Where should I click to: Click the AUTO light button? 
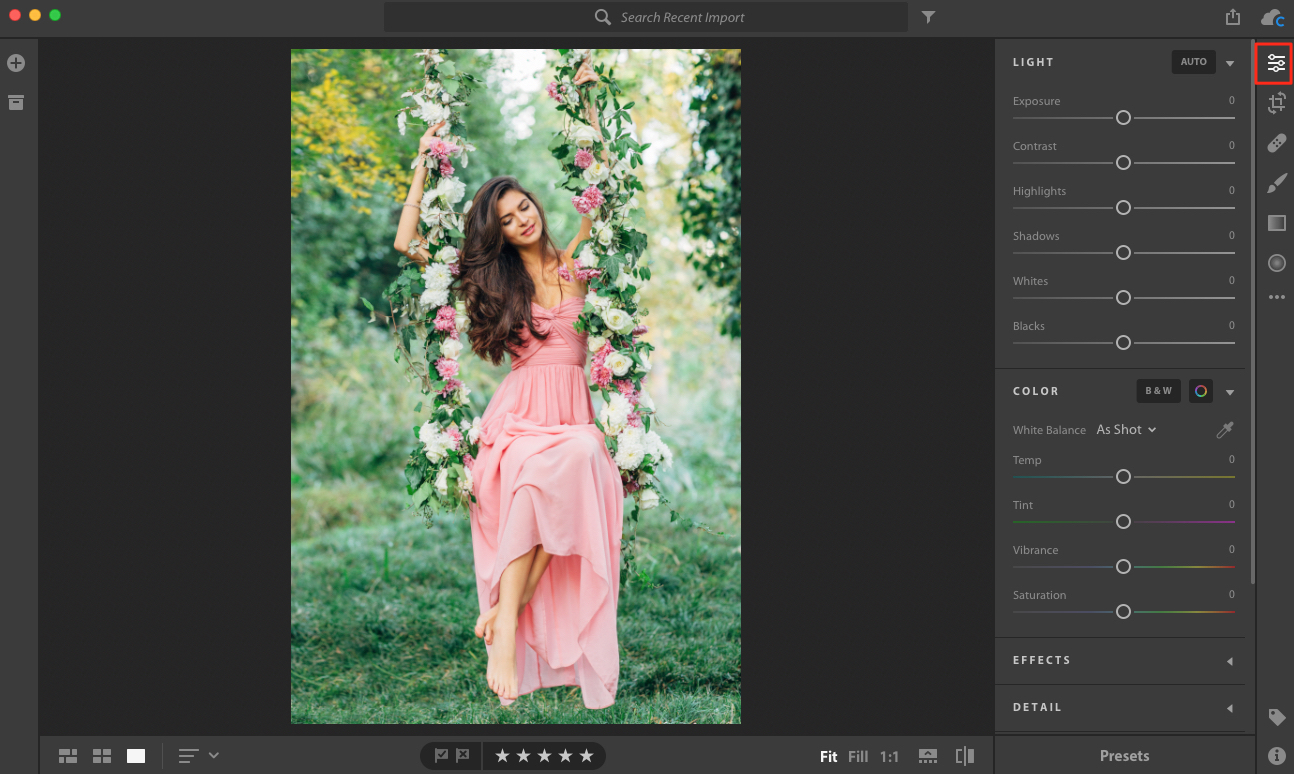[x=1193, y=62]
